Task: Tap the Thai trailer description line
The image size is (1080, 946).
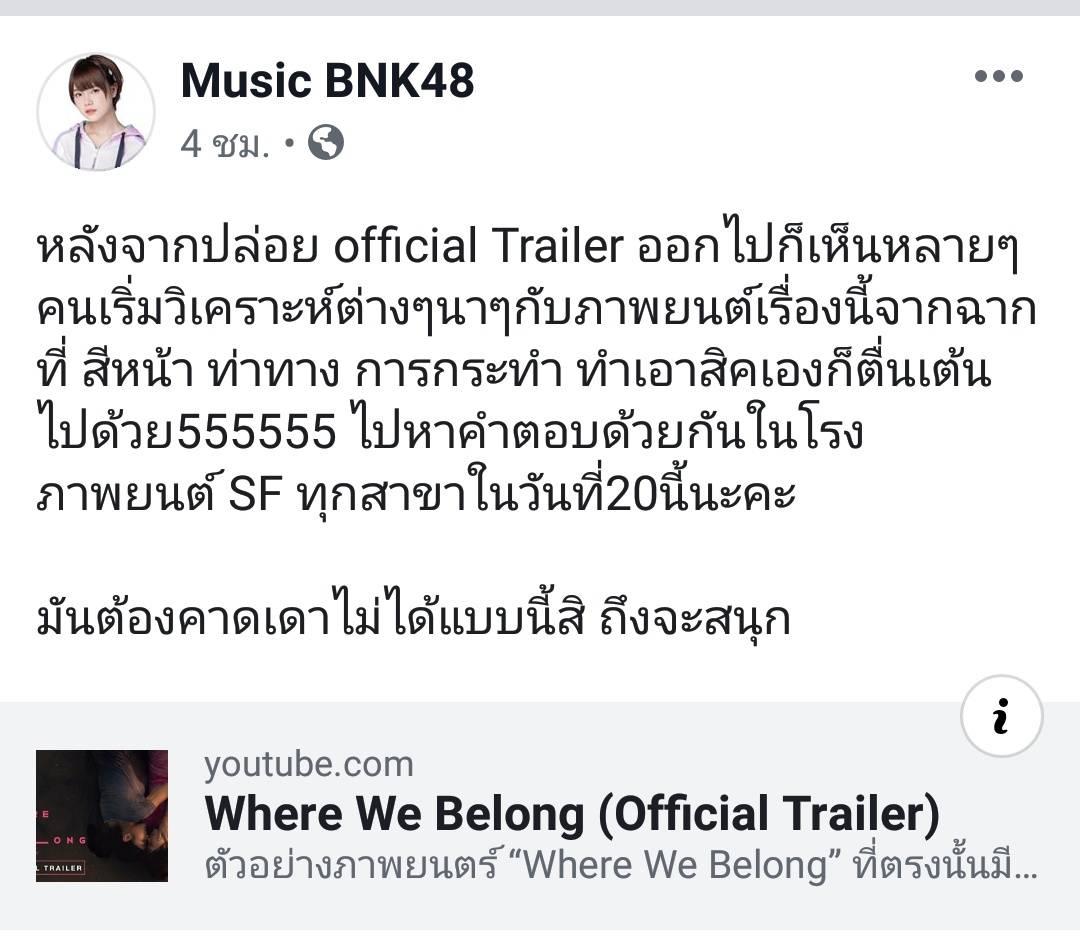Action: (x=621, y=865)
